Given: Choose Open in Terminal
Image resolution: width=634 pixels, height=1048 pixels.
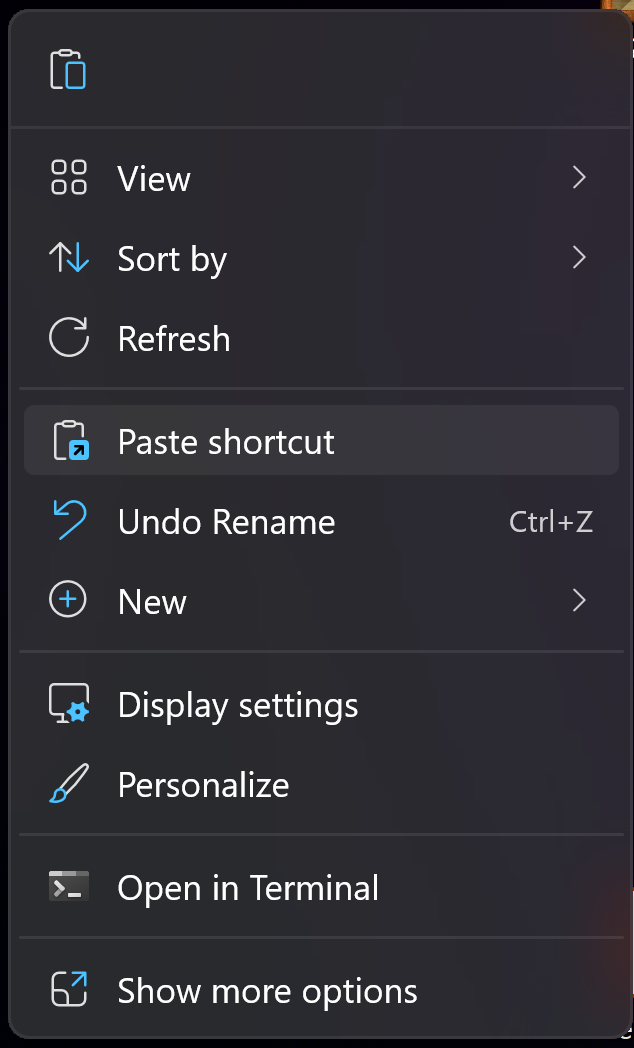Looking at the screenshot, I should click(x=248, y=888).
